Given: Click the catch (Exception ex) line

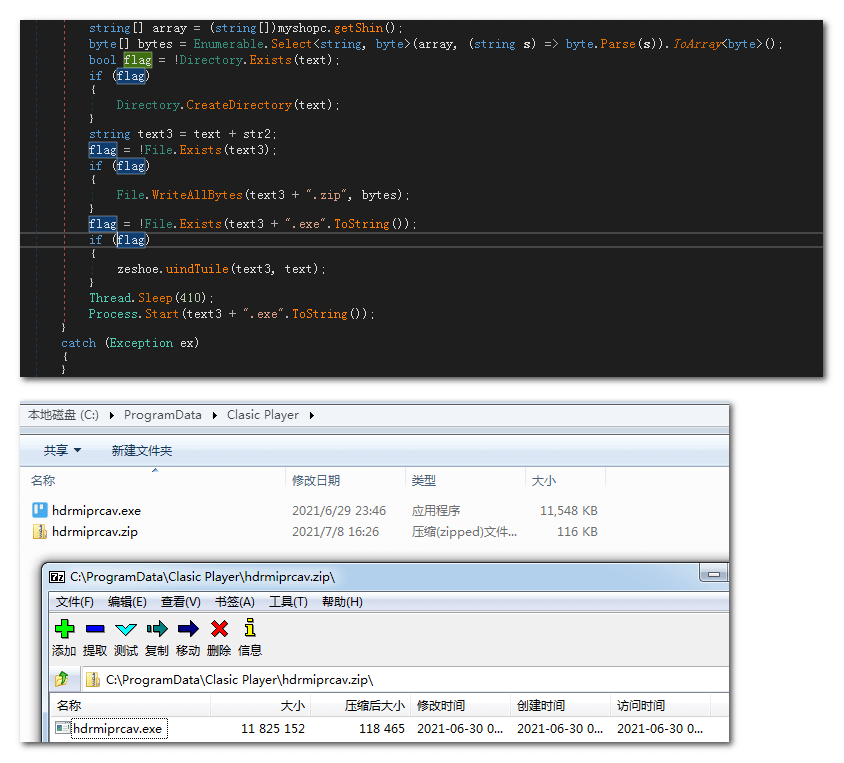Looking at the screenshot, I should point(130,343).
